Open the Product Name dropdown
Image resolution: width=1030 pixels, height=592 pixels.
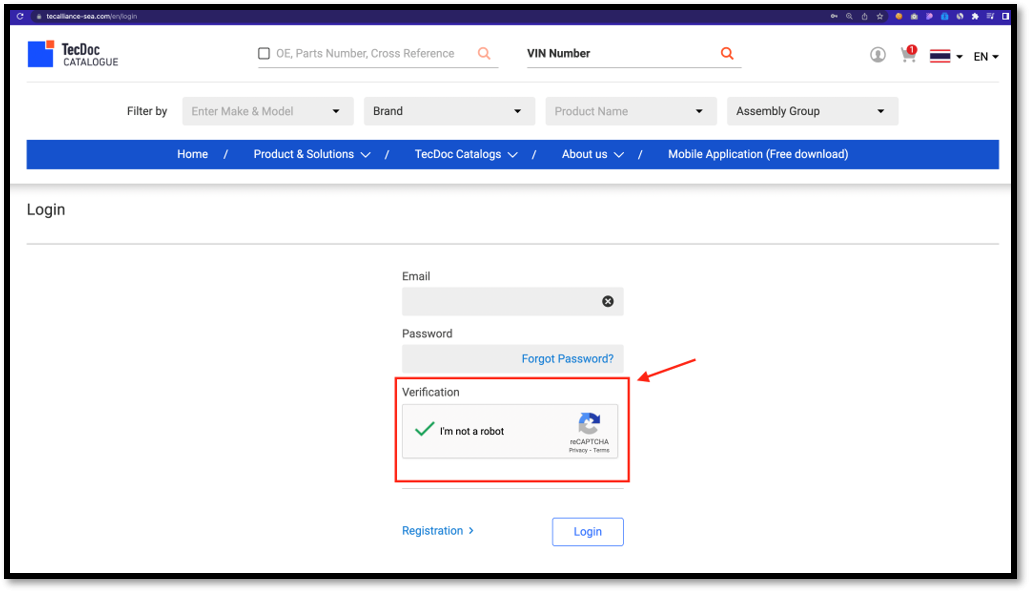[x=631, y=111]
